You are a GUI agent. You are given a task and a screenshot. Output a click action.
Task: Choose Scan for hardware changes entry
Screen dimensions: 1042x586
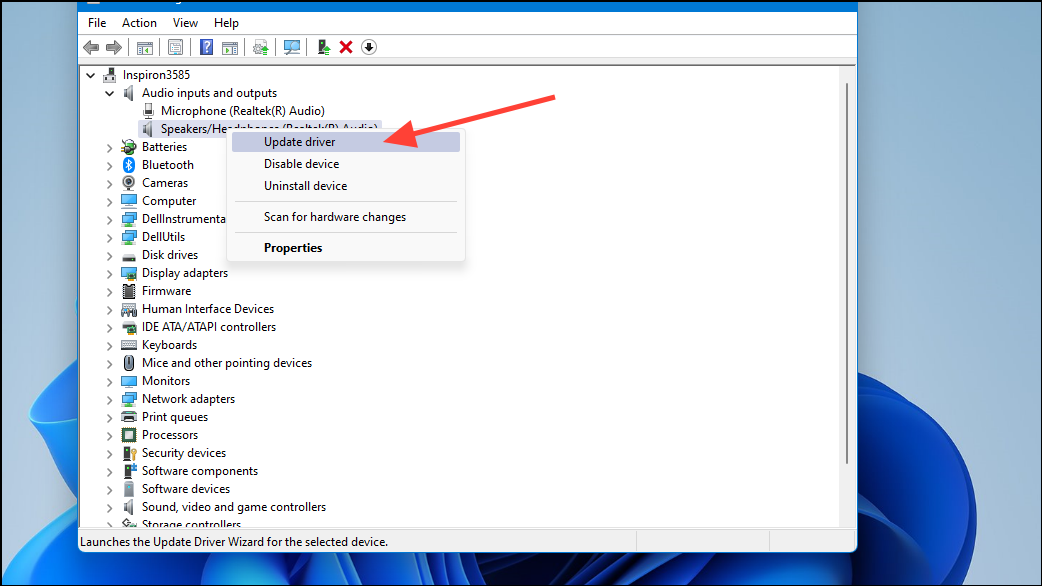click(x=346, y=217)
